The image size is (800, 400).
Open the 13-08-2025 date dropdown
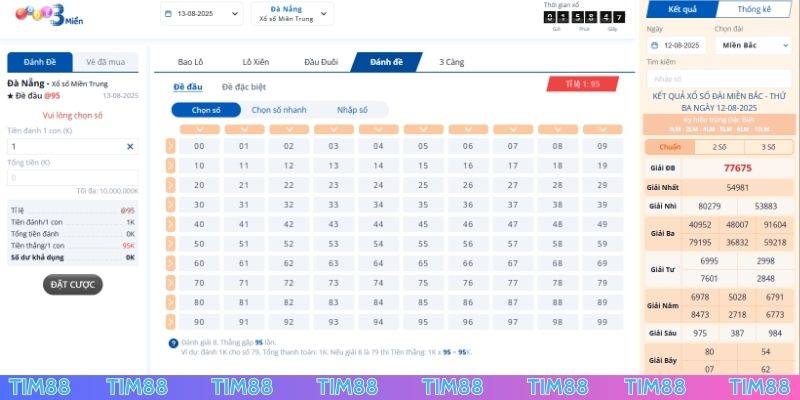click(x=201, y=14)
